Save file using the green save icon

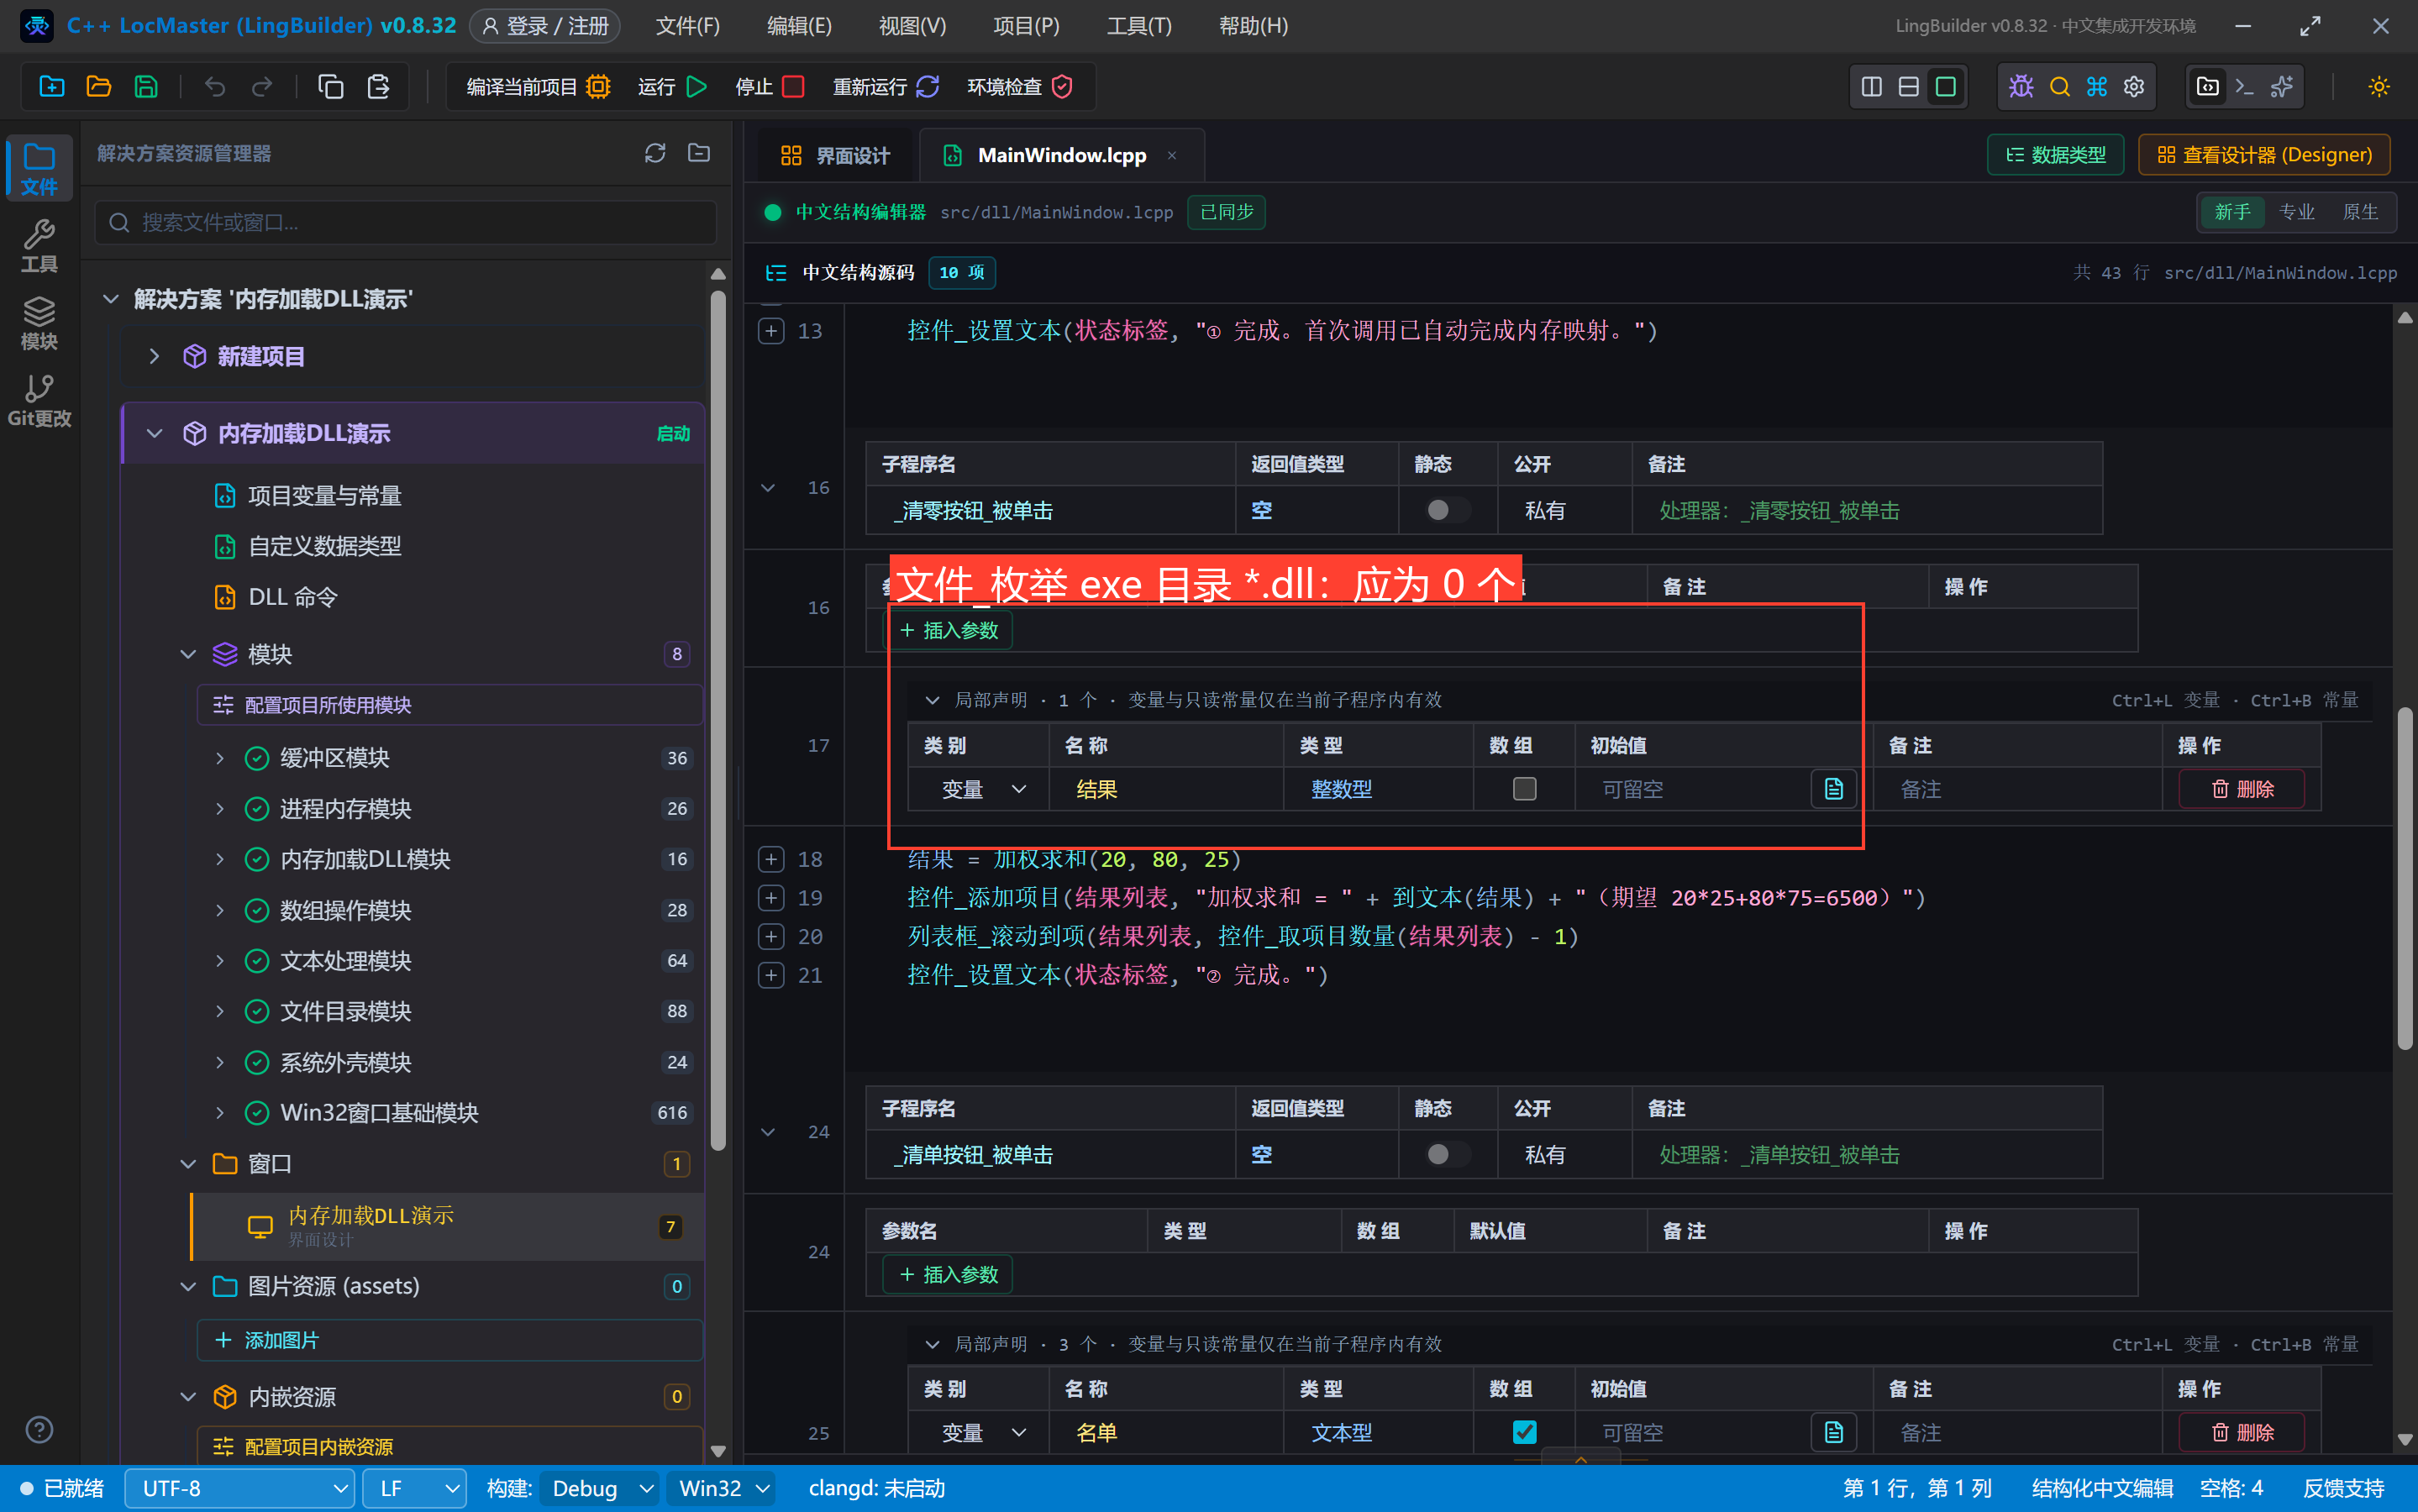point(146,87)
